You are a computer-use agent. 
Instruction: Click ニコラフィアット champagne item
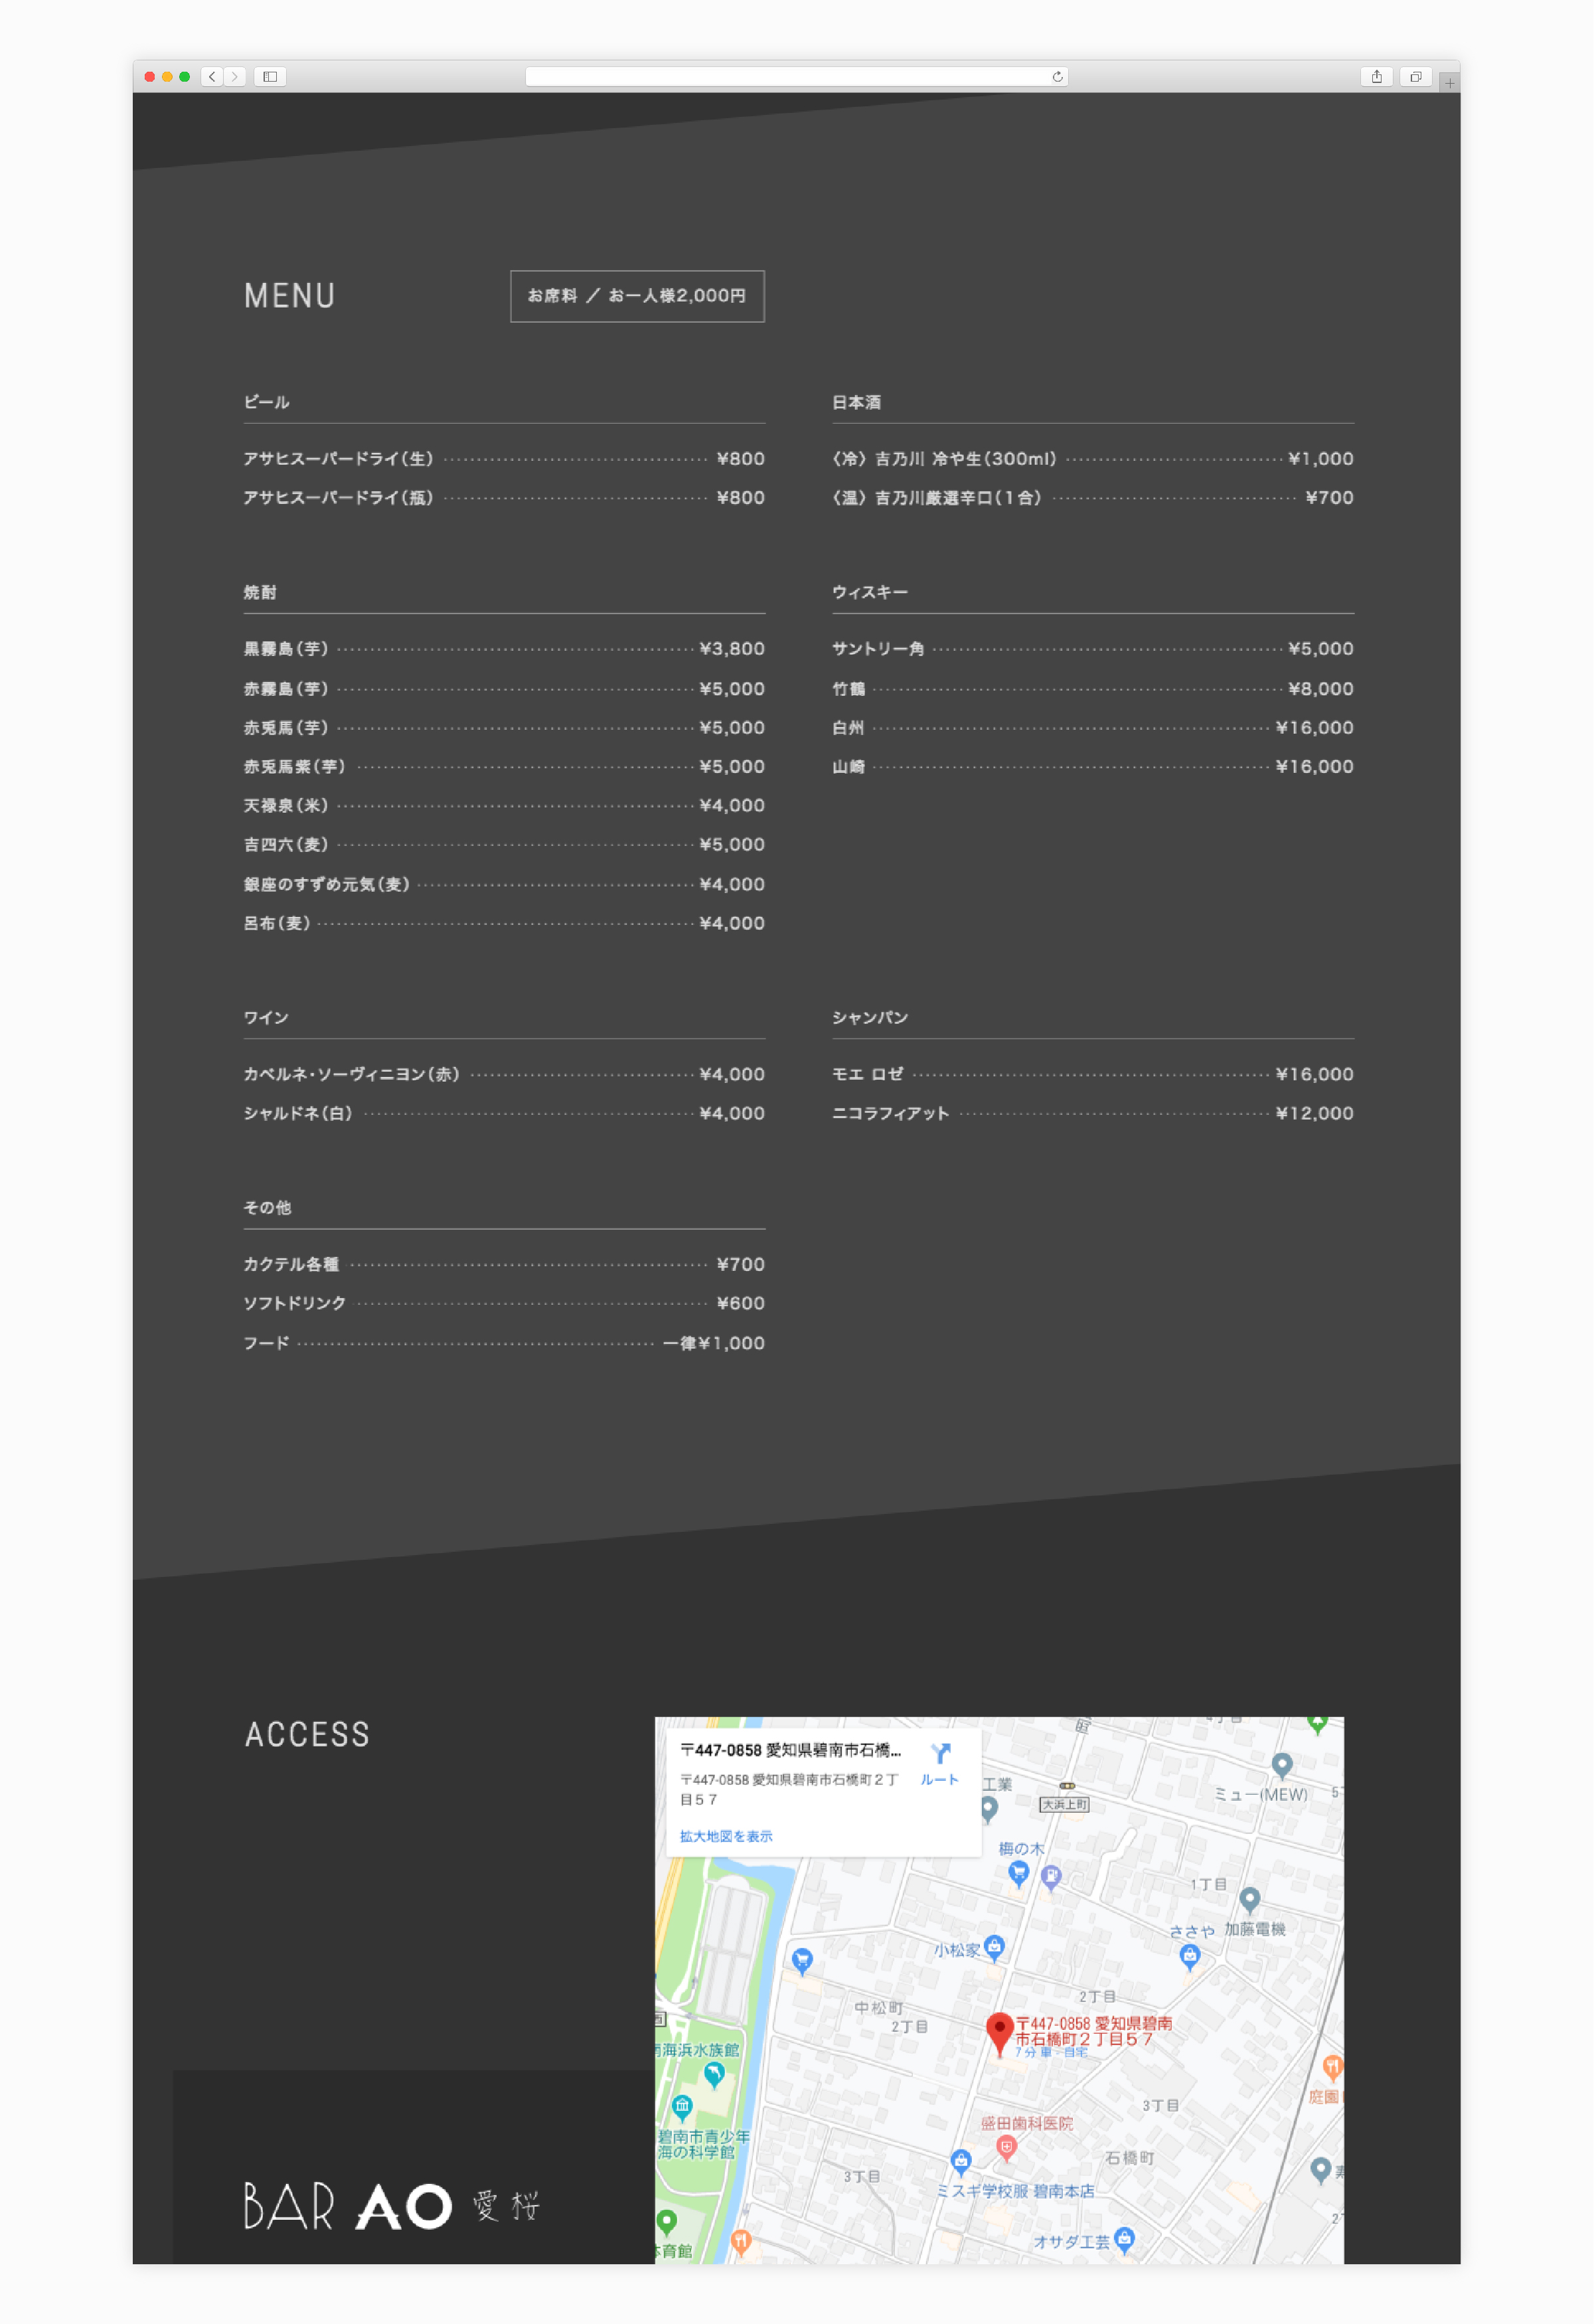coord(1093,1113)
